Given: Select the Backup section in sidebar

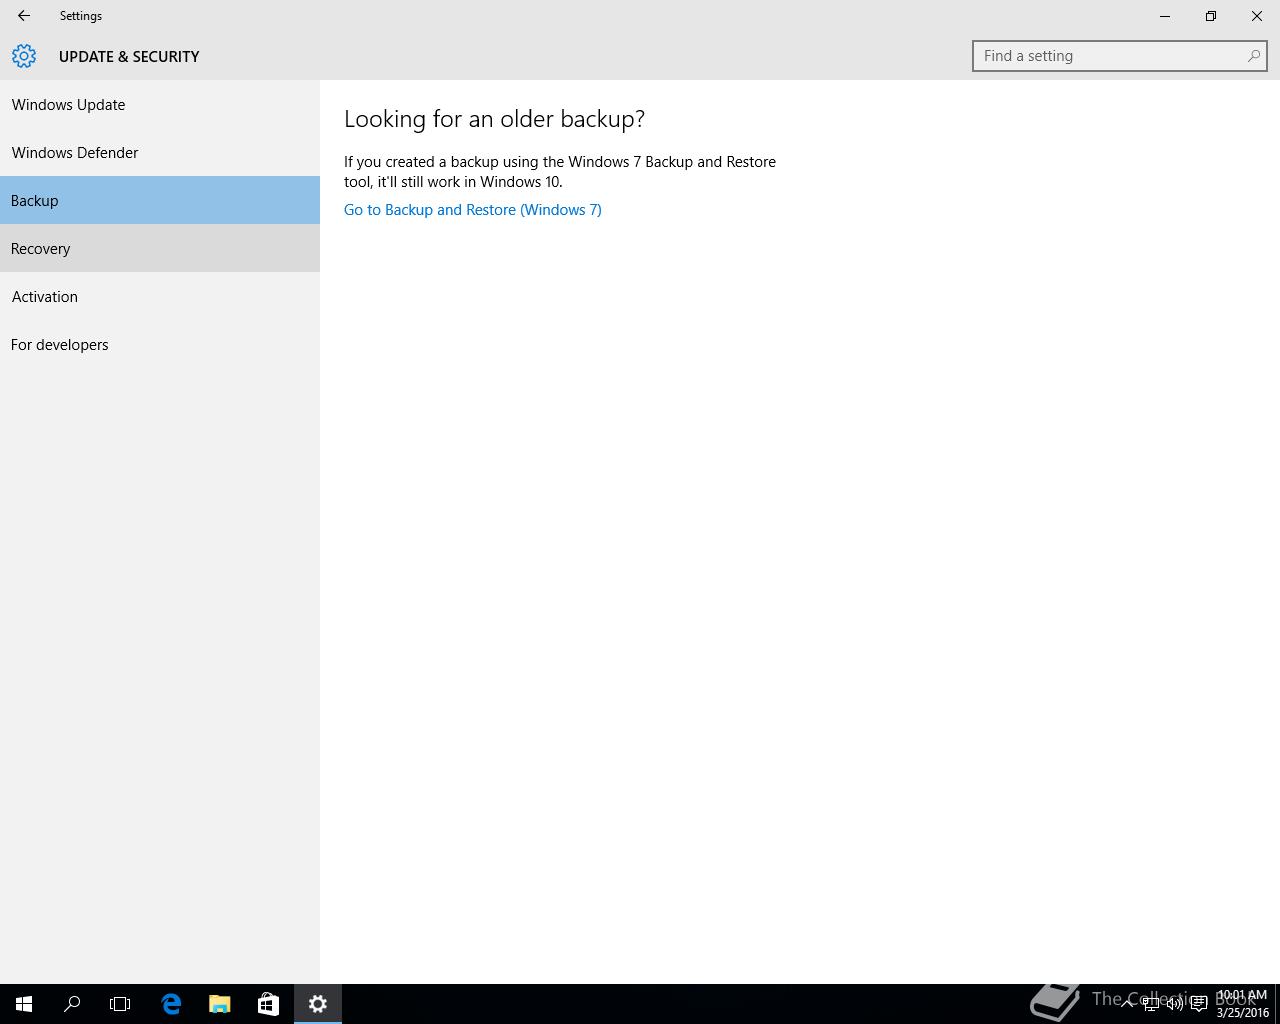Looking at the screenshot, I should (x=160, y=200).
